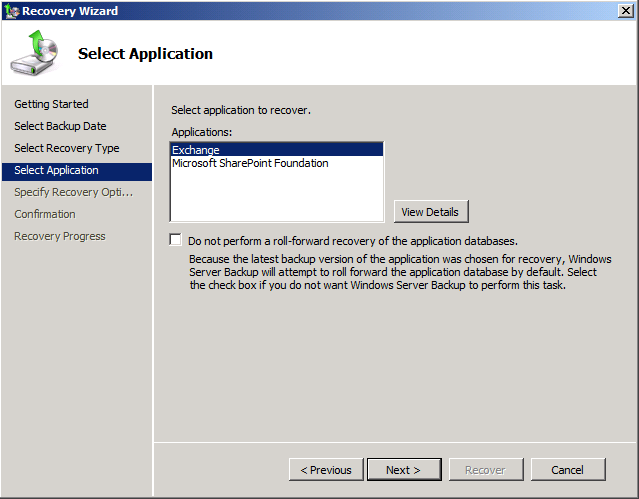Screen dimensions: 639x499
Task: Click the large backup disc wizard icon
Action: (x=35, y=54)
